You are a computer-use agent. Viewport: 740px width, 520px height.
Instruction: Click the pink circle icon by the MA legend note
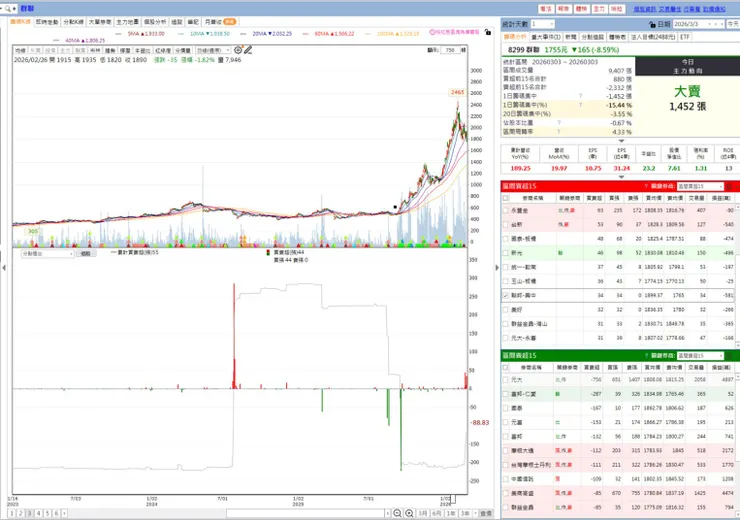432,32
